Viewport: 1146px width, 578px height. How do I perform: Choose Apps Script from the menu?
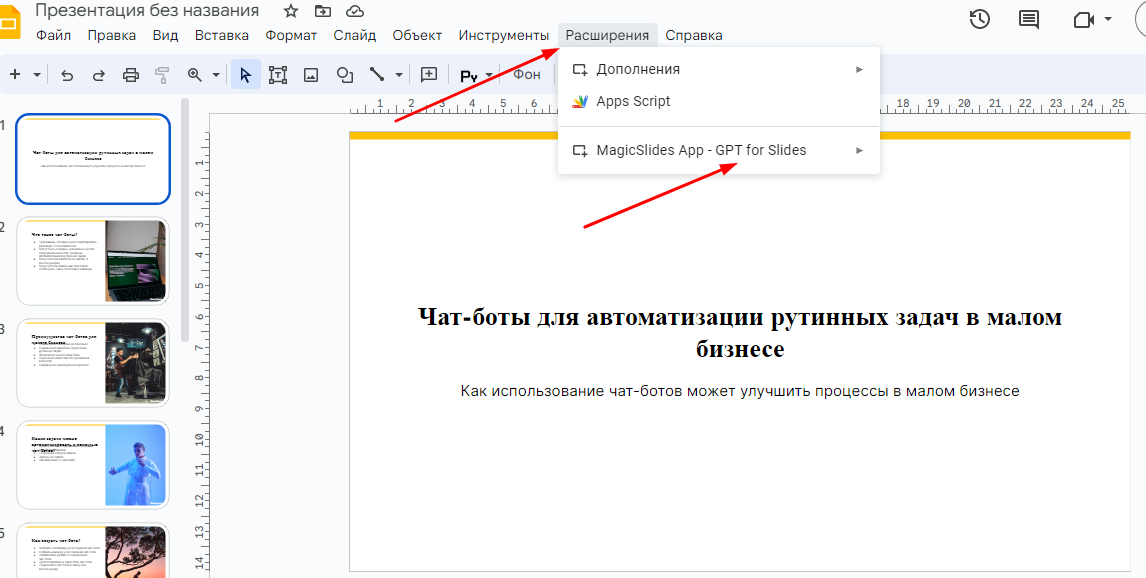718,102
